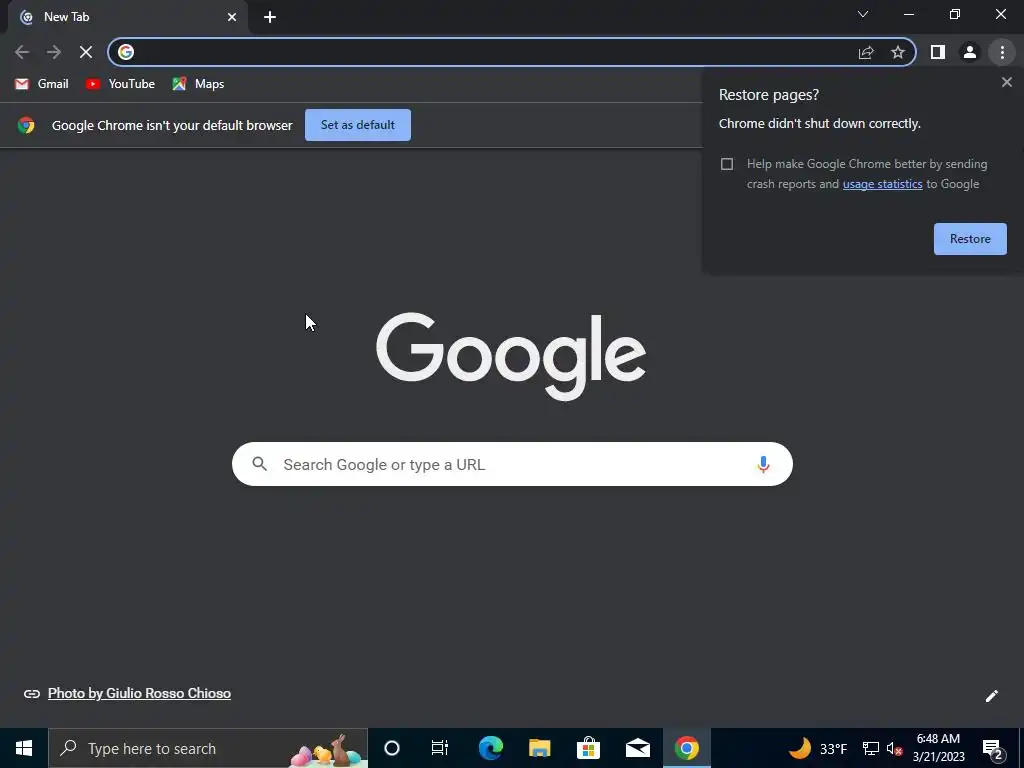
Task: Open the side panel icon
Action: (938, 52)
